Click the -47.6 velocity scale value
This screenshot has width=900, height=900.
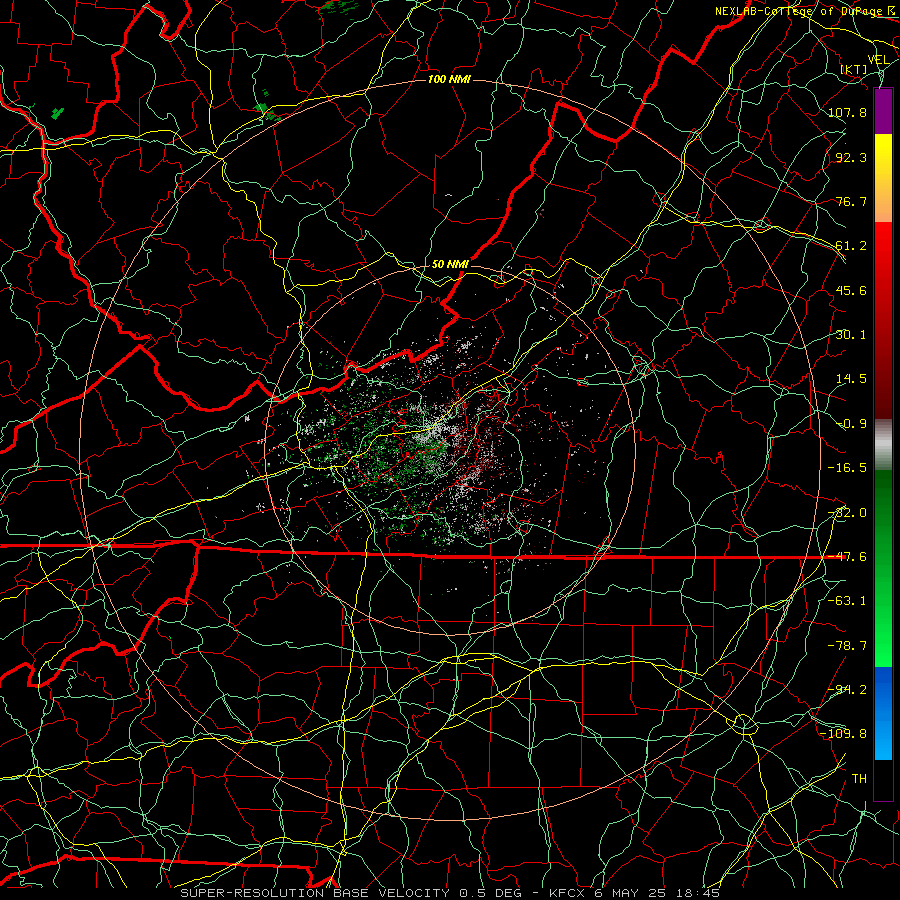click(x=847, y=557)
